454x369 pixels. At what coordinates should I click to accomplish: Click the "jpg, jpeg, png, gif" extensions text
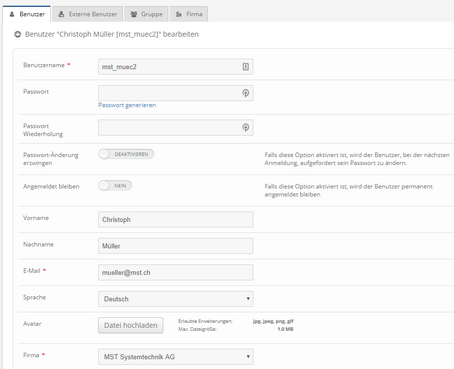click(273, 321)
